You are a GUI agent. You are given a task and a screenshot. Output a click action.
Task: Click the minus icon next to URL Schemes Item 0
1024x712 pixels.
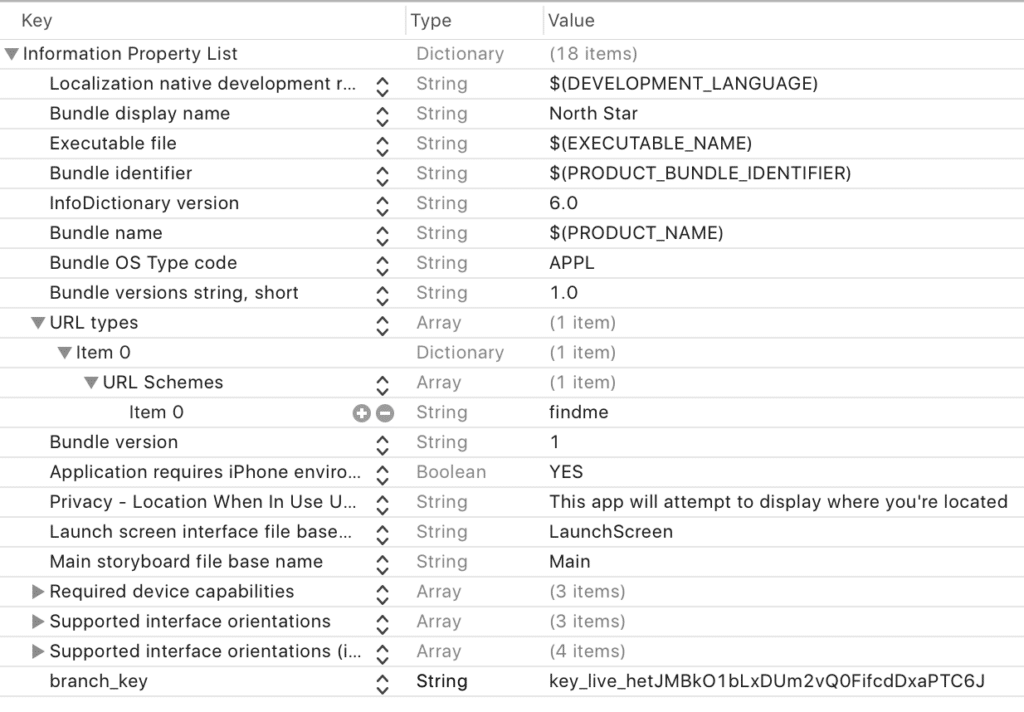pyautogui.click(x=385, y=412)
